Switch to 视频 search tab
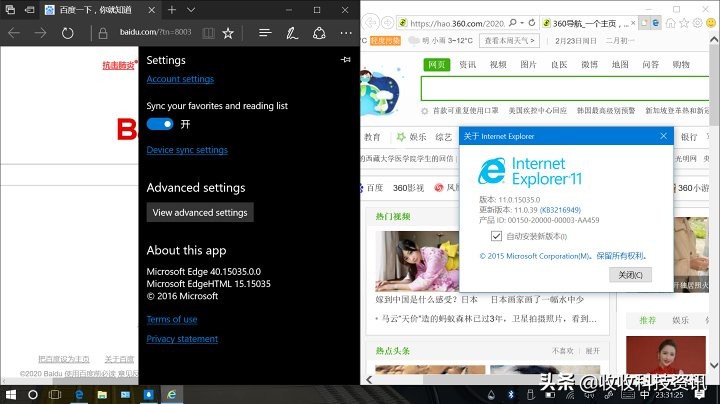This screenshot has height=404, width=720. (498, 65)
